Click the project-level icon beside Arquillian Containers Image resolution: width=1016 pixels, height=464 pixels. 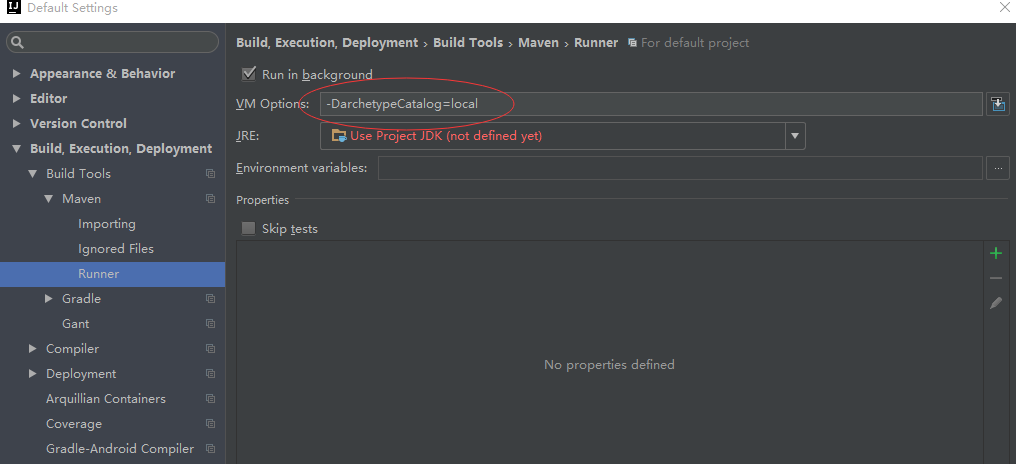tap(210, 399)
